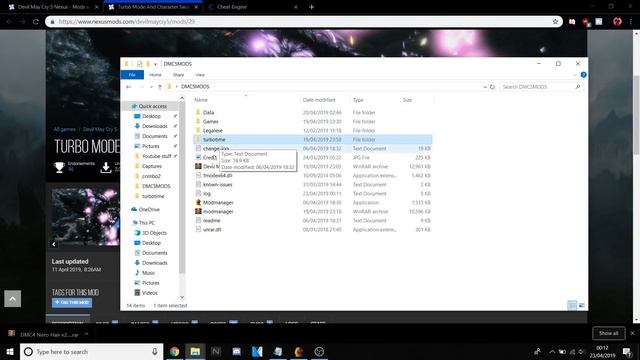Expand the File Explorer ribbon
The width and height of the screenshot is (640, 360).
(575, 75)
